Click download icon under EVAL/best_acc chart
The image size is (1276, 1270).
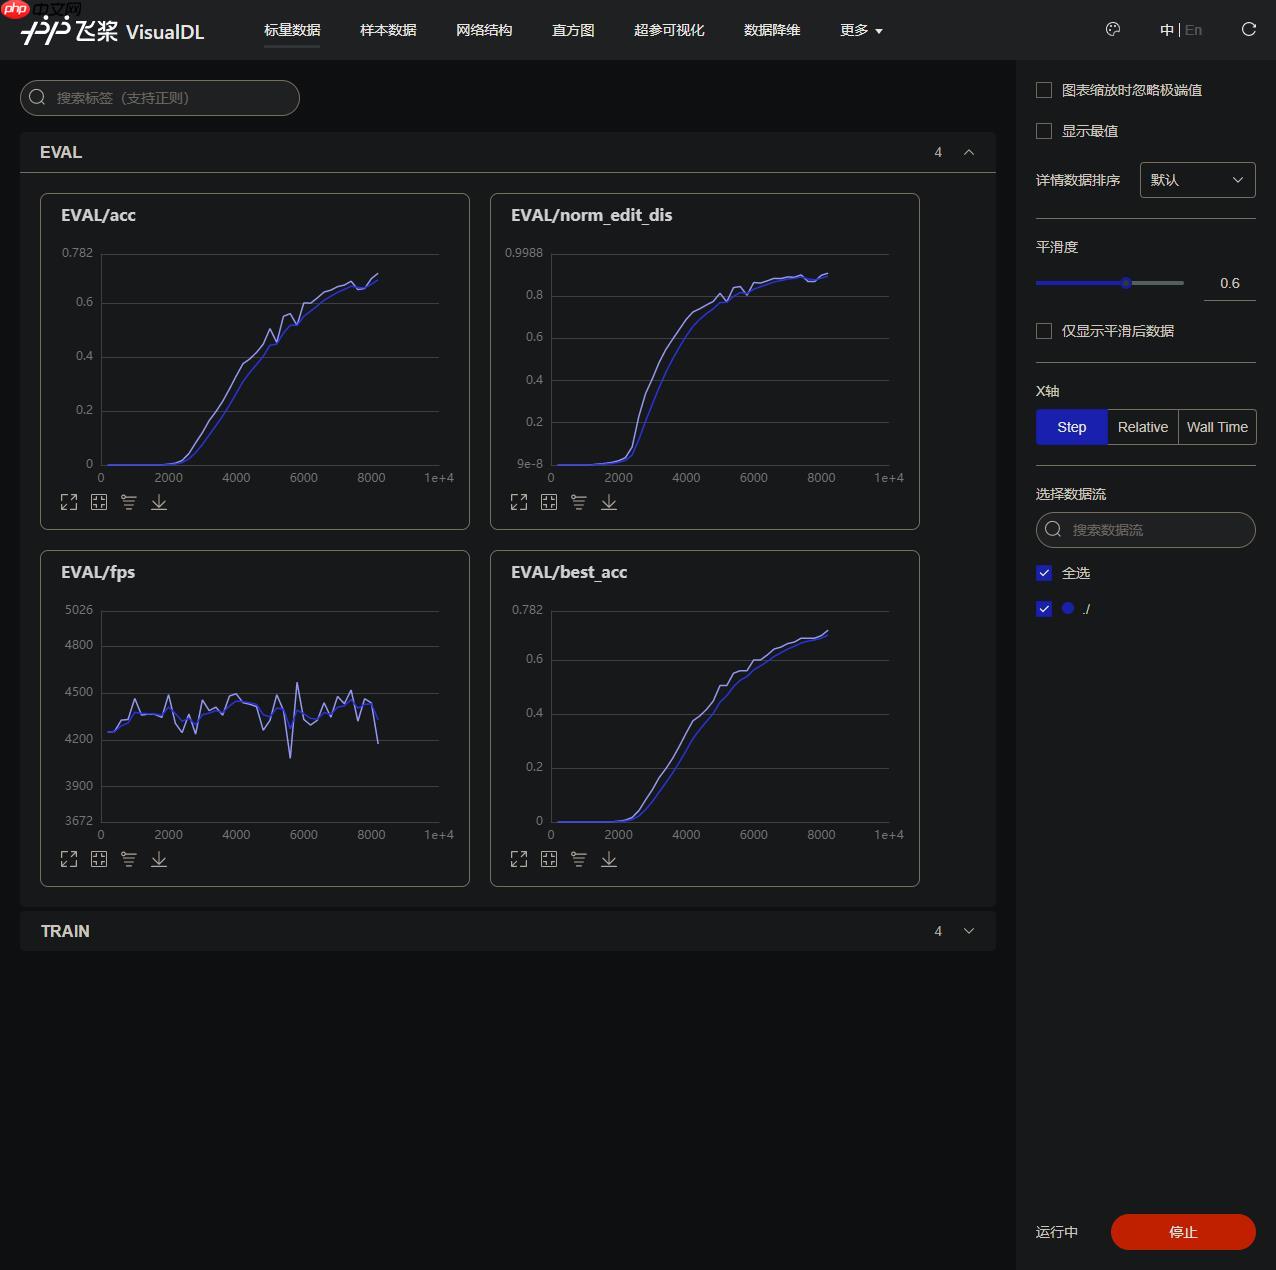coord(609,859)
